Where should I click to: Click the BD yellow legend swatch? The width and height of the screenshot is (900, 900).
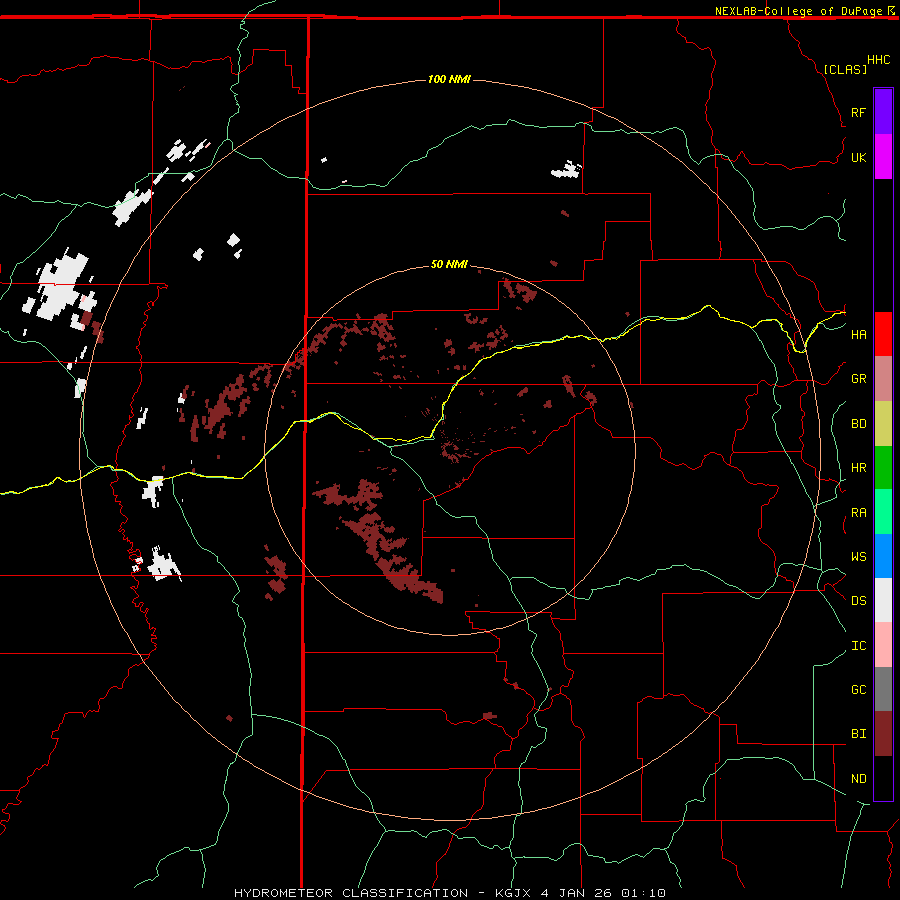[883, 424]
